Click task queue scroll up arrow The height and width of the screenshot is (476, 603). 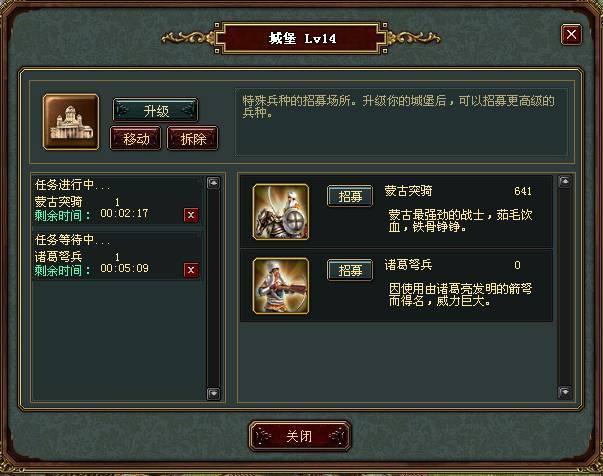coord(213,183)
